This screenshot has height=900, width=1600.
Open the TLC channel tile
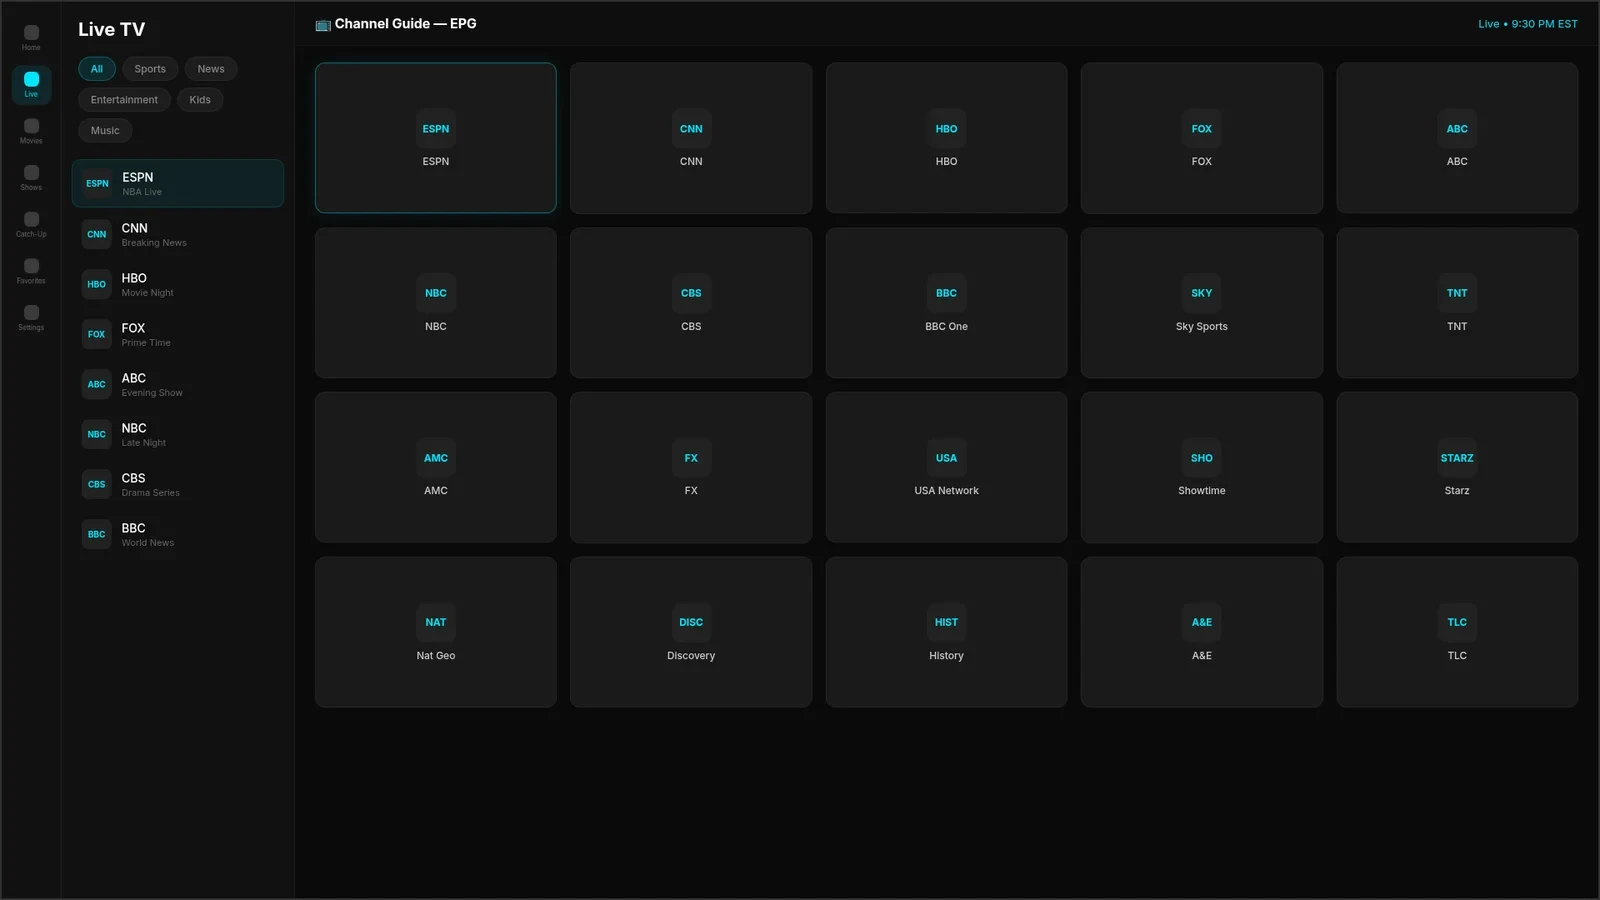1457,632
